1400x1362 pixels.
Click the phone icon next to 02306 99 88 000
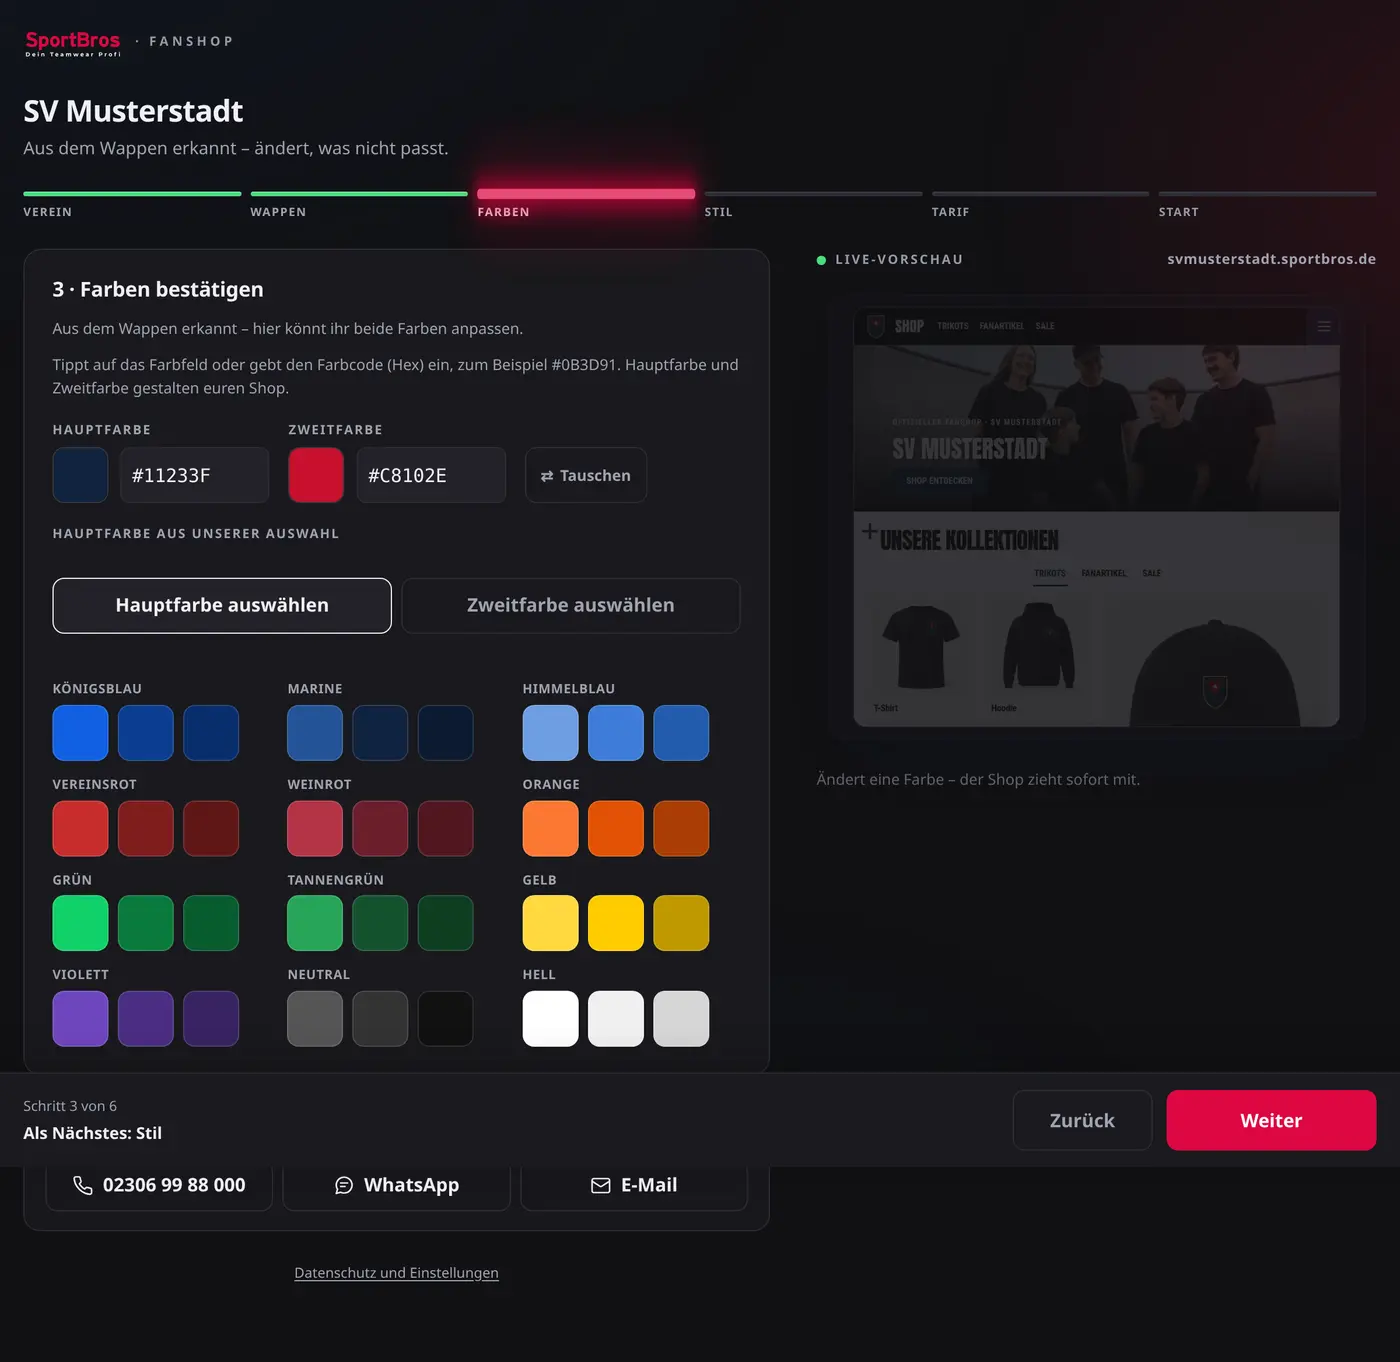(x=83, y=1185)
